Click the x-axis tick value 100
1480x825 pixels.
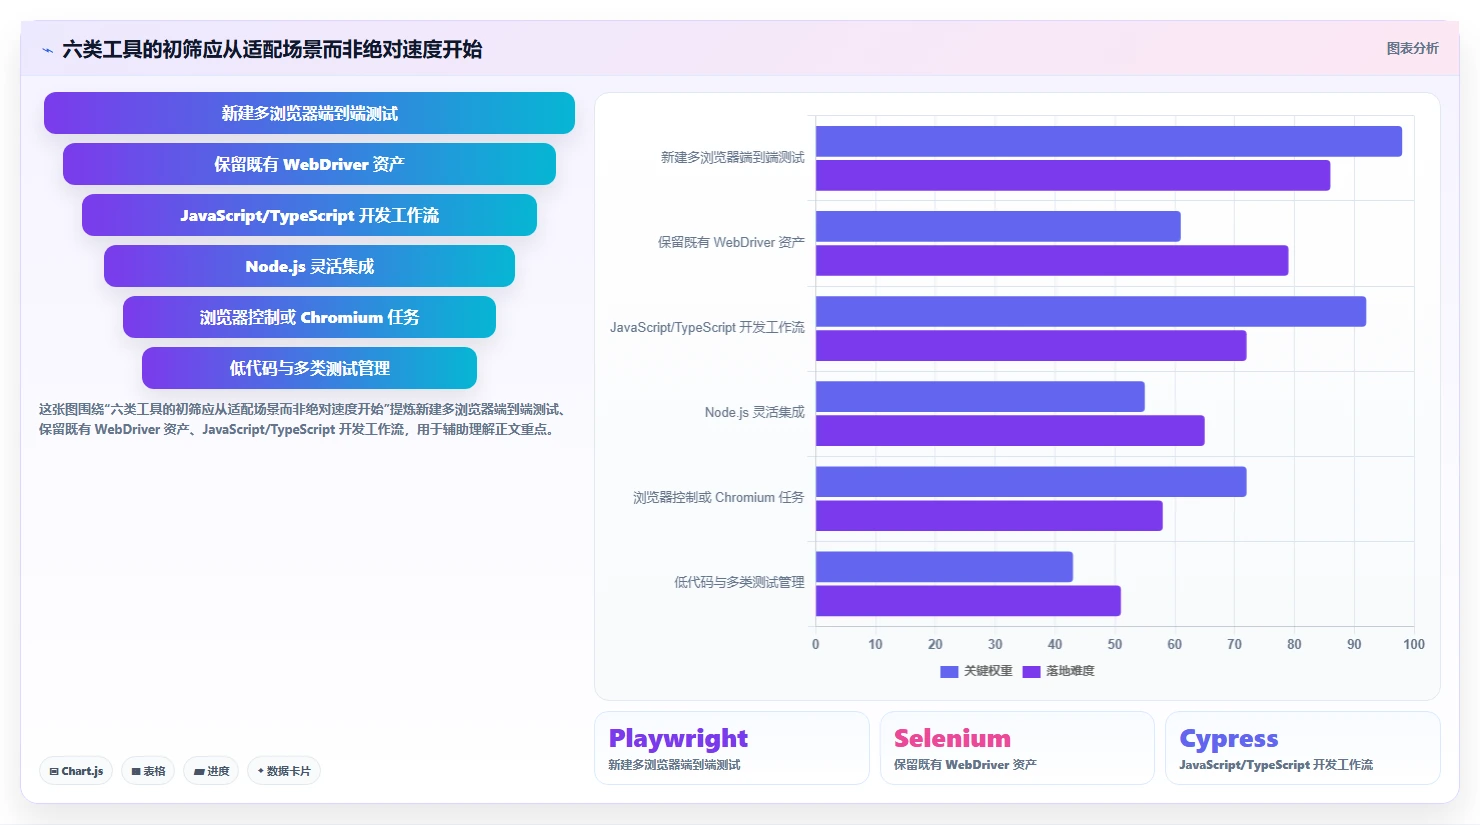pos(1414,644)
